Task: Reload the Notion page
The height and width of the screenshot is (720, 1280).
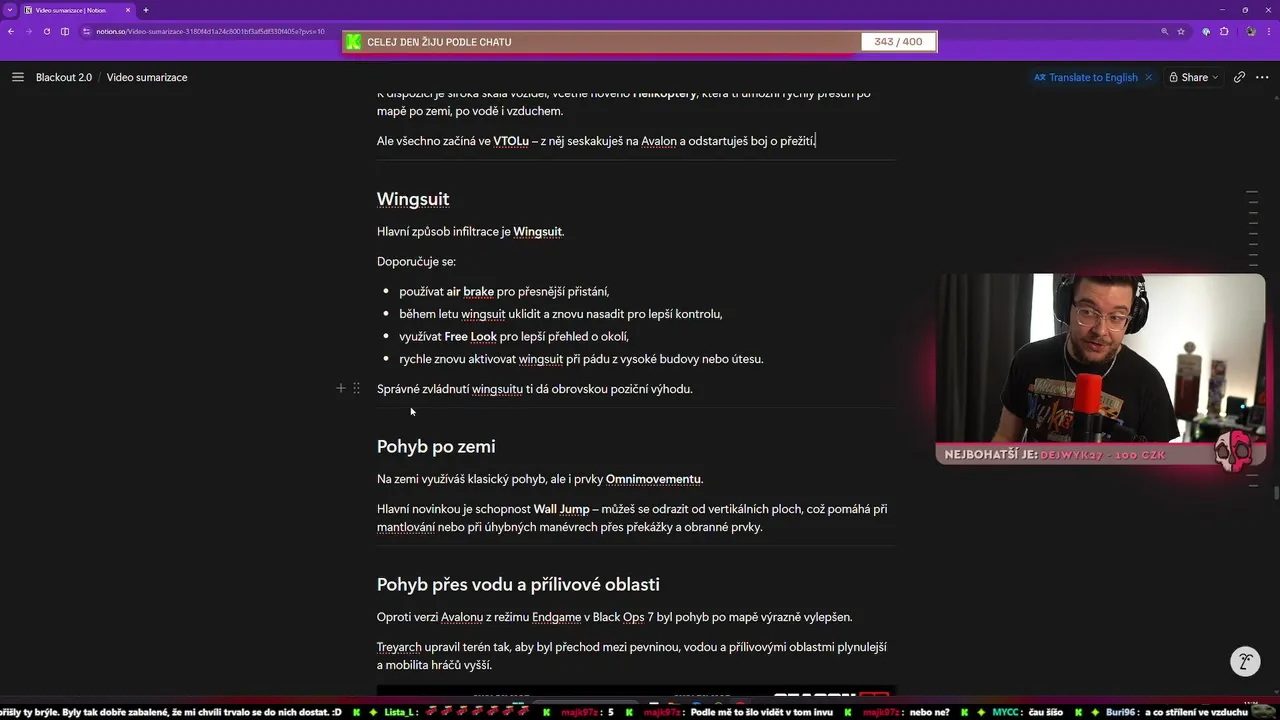Action: point(47,31)
